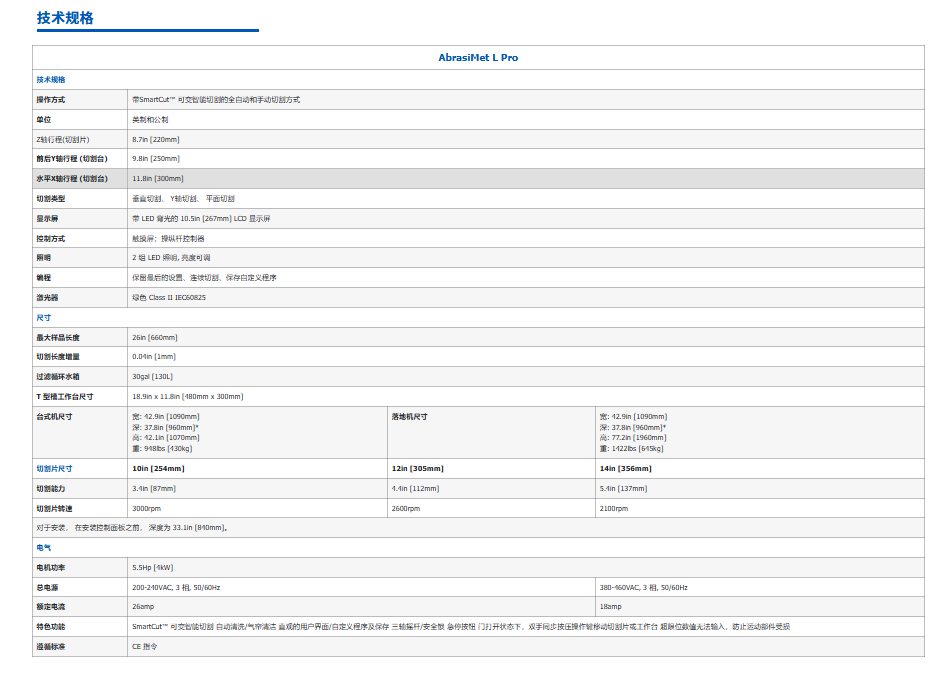
Task: Select the value 380-460VAC, 3 相, 50/60Hz
Action: tap(644, 588)
